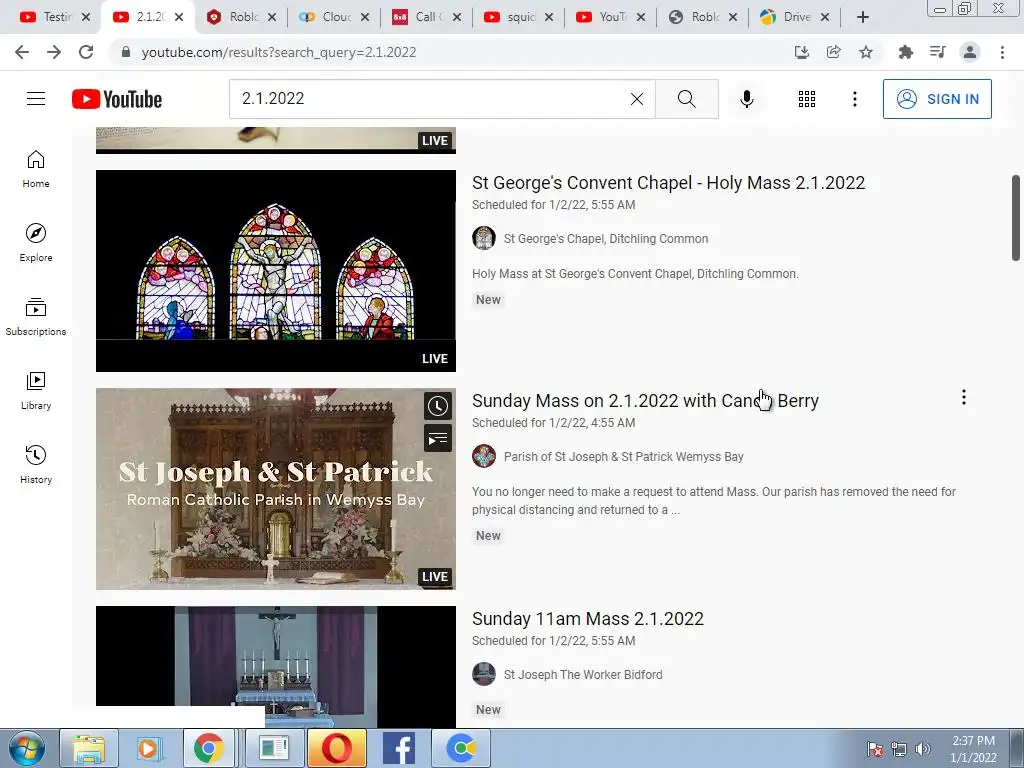This screenshot has height=768, width=1024.
Task: Open Chrome extensions puzzle icon
Action: click(905, 52)
